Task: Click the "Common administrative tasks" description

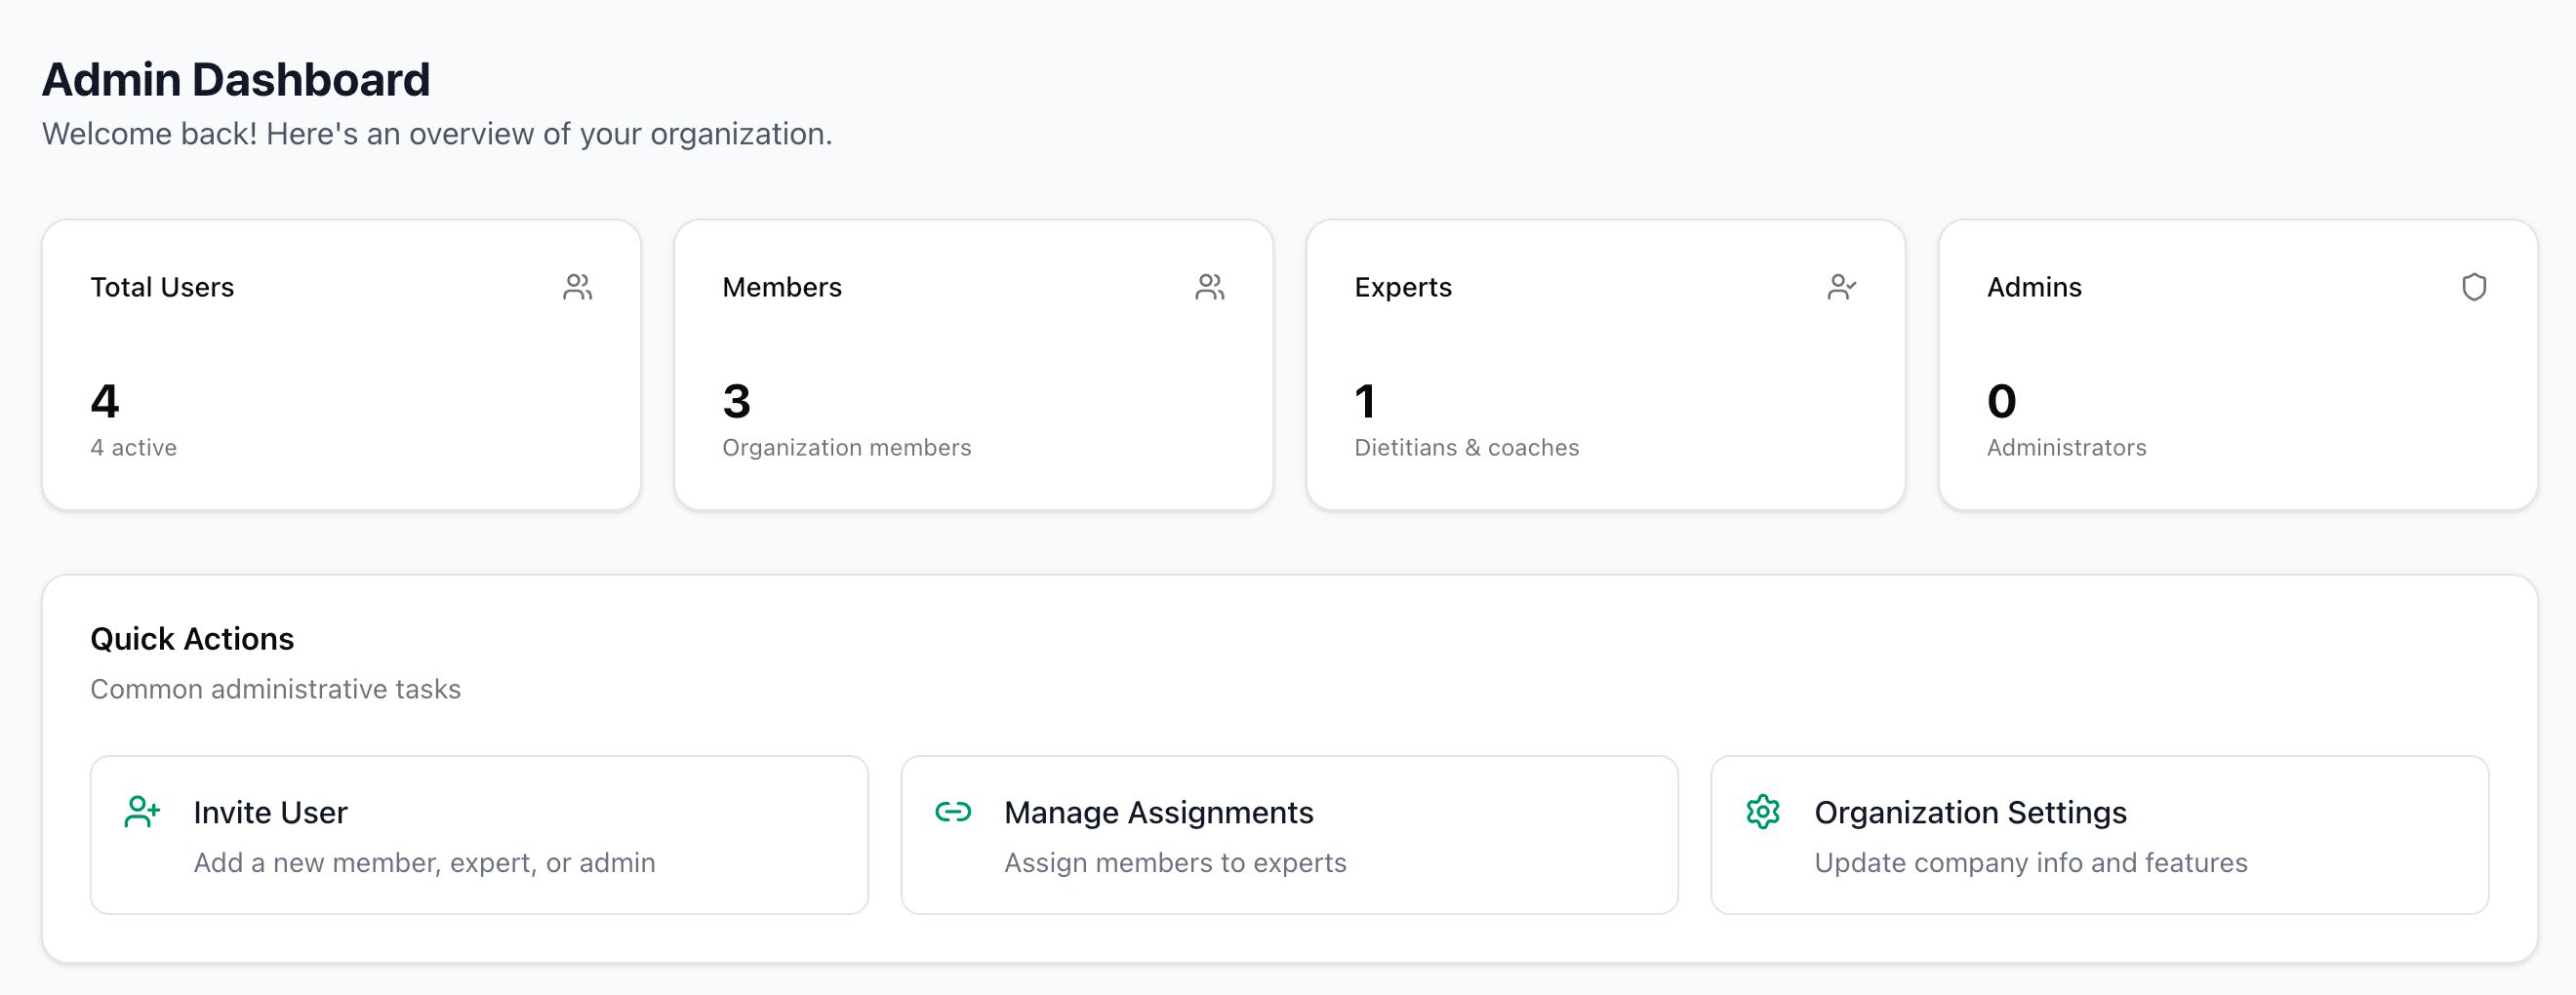Action: [275, 689]
